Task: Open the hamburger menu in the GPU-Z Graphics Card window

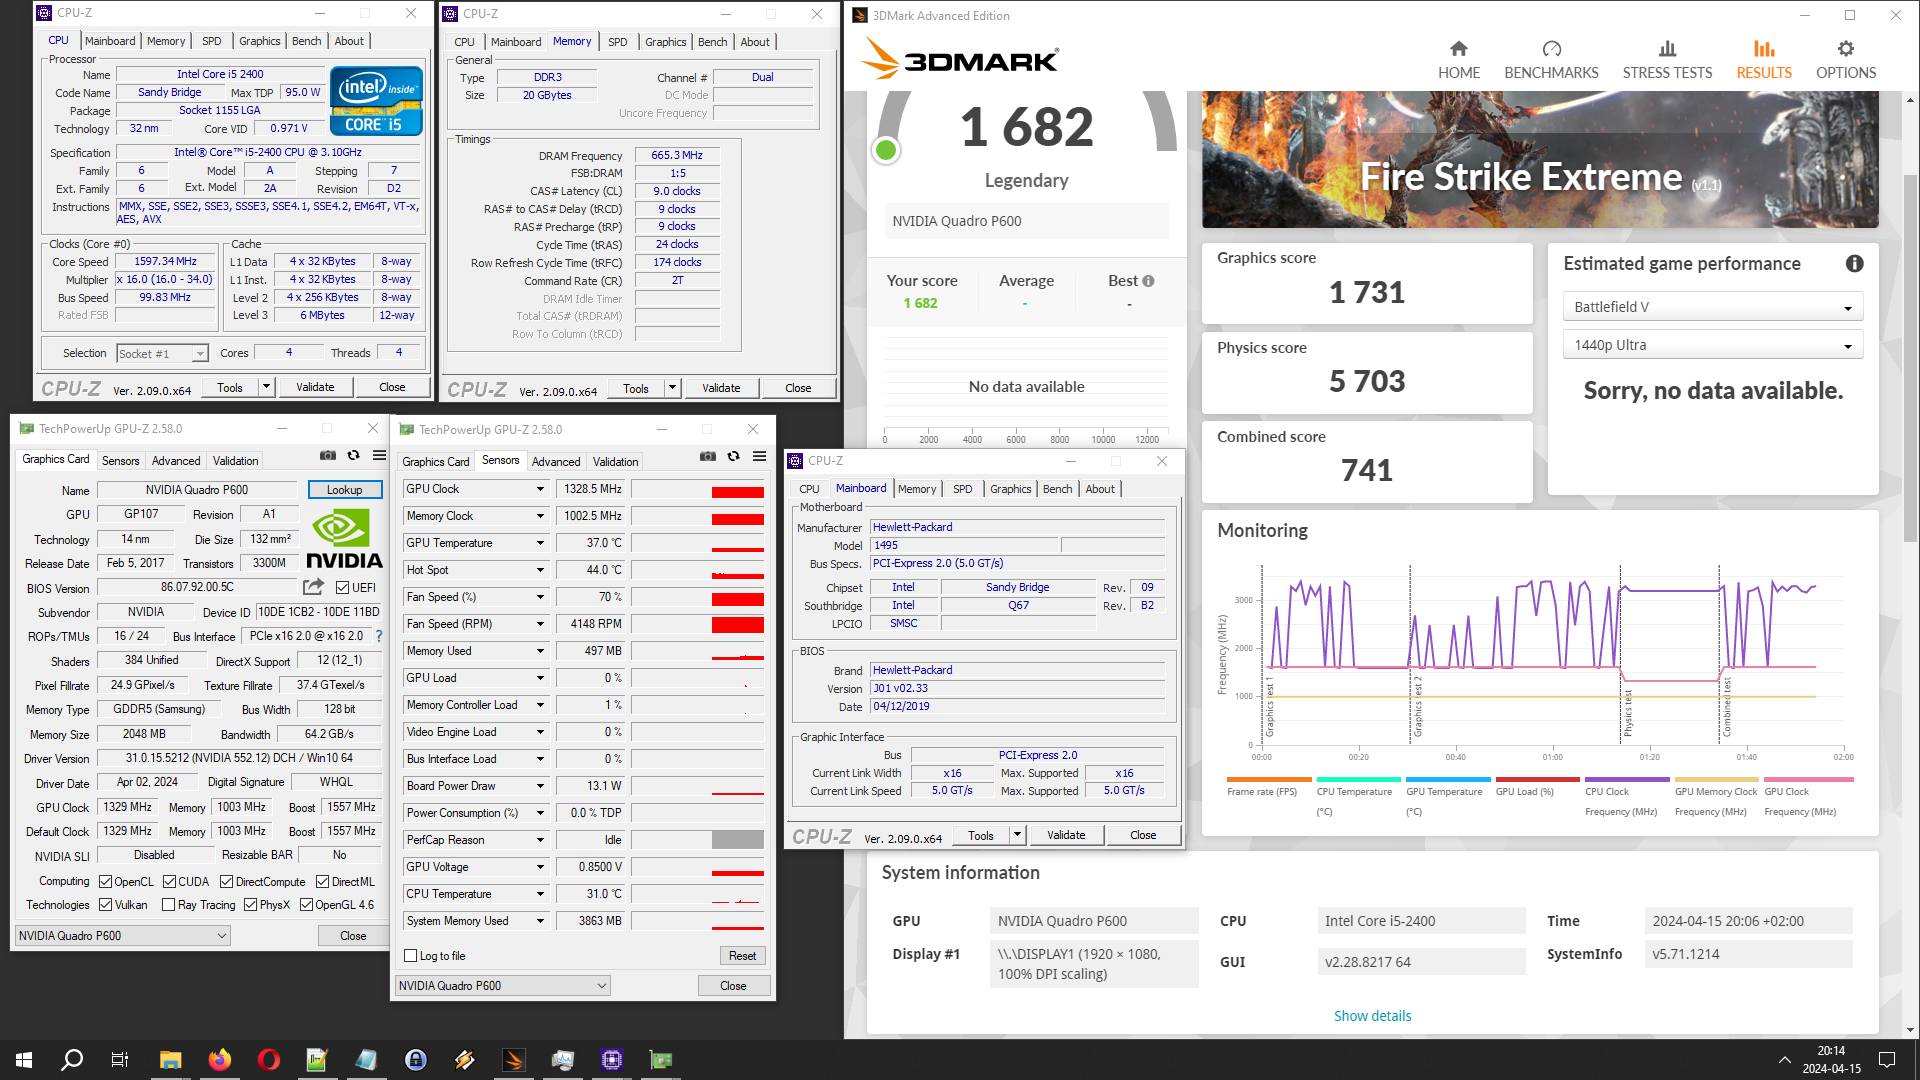Action: [x=380, y=456]
